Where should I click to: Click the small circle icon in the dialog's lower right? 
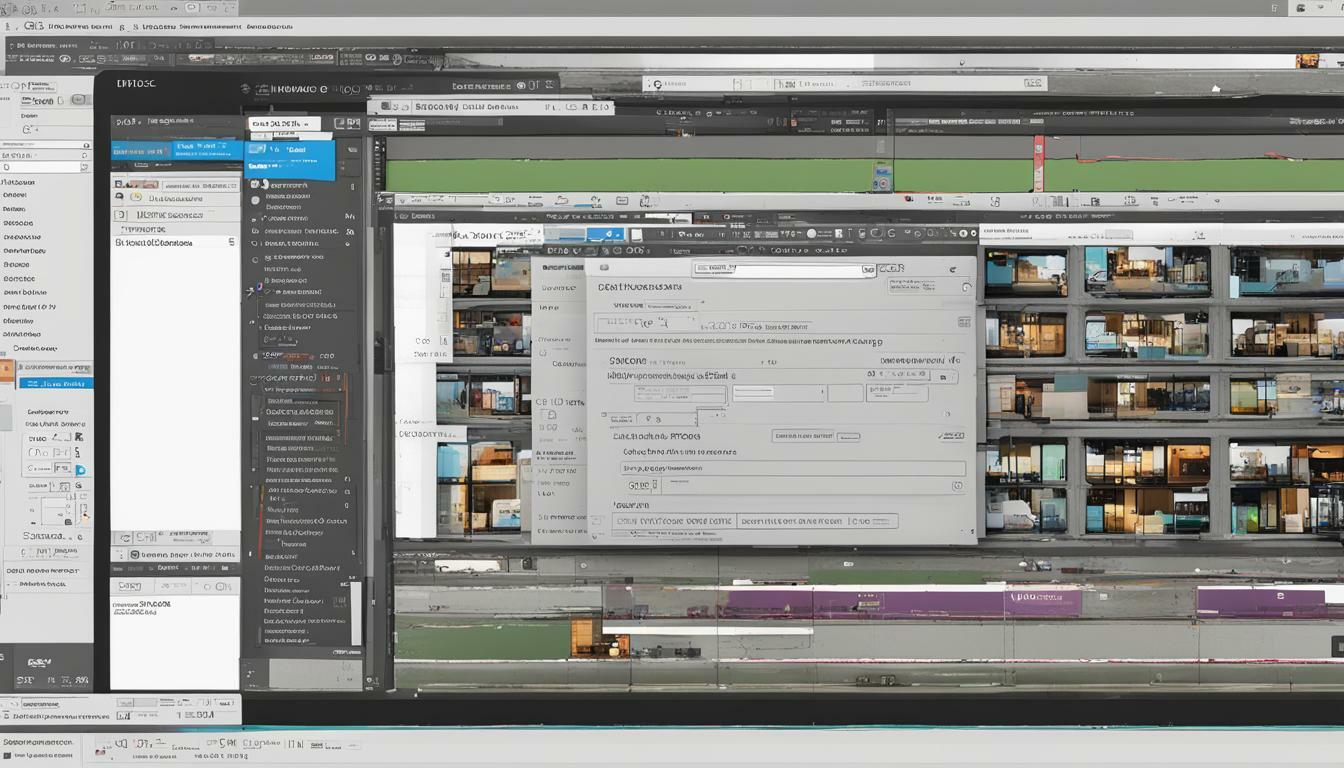[957, 486]
